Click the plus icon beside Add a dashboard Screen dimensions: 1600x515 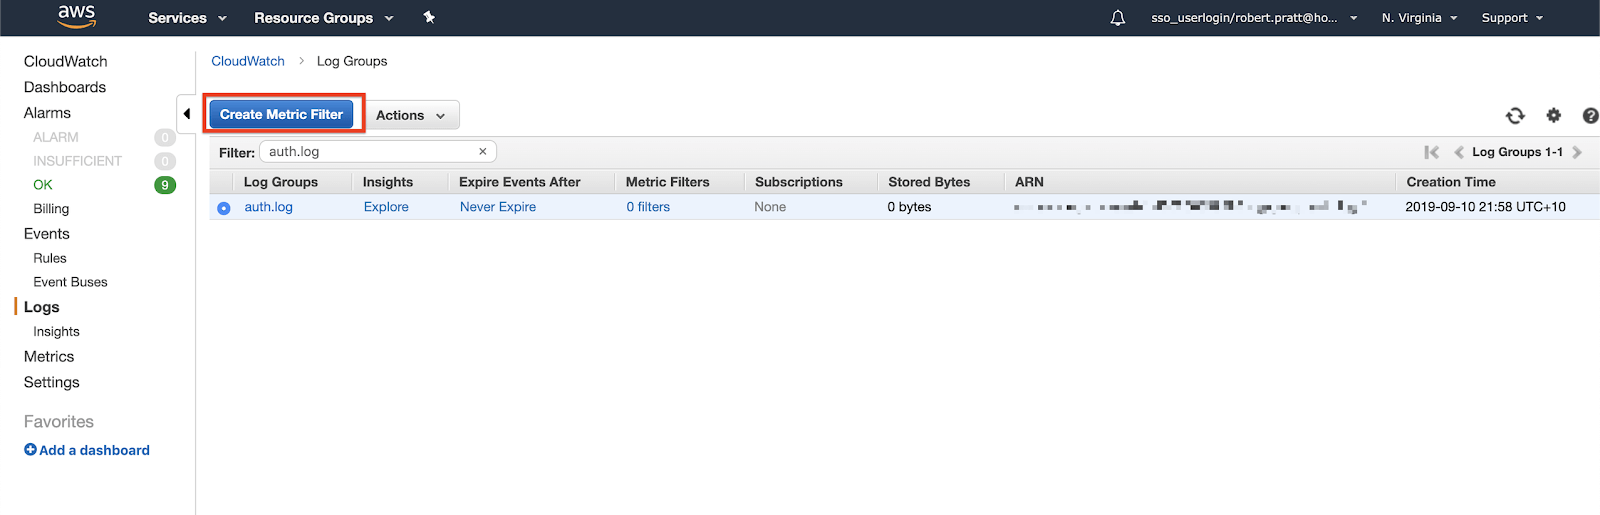[30, 450]
